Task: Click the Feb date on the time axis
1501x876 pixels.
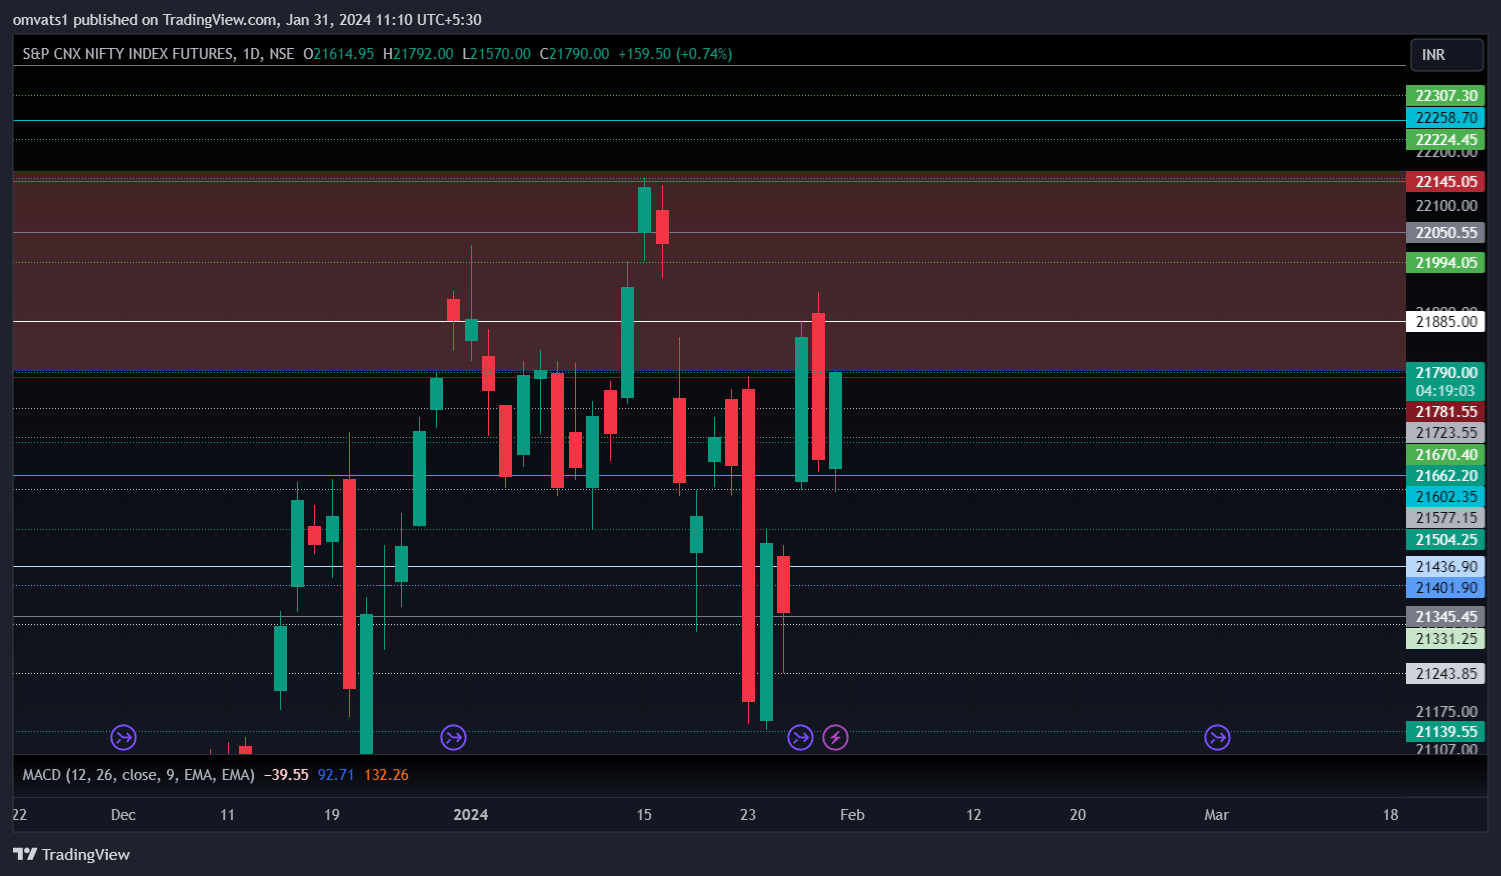Action: click(x=852, y=815)
